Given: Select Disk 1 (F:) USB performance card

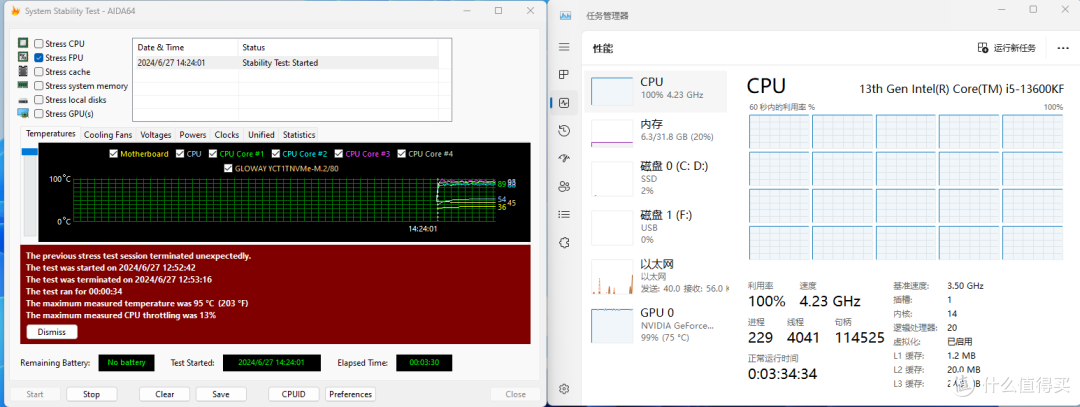Looking at the screenshot, I should [x=655, y=227].
